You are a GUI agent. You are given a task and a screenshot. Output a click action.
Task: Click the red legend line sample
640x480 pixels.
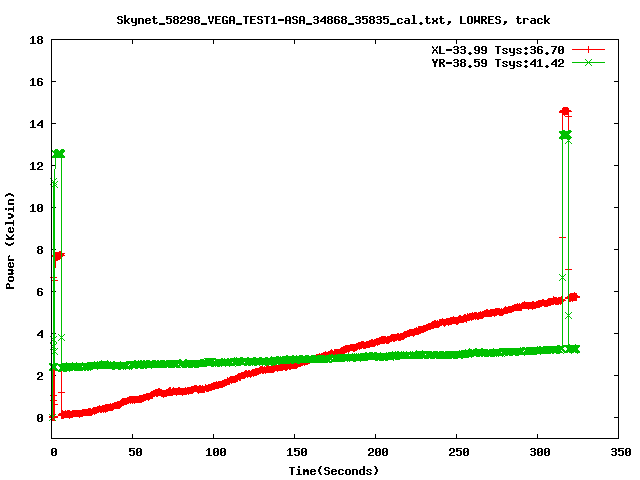[588, 50]
